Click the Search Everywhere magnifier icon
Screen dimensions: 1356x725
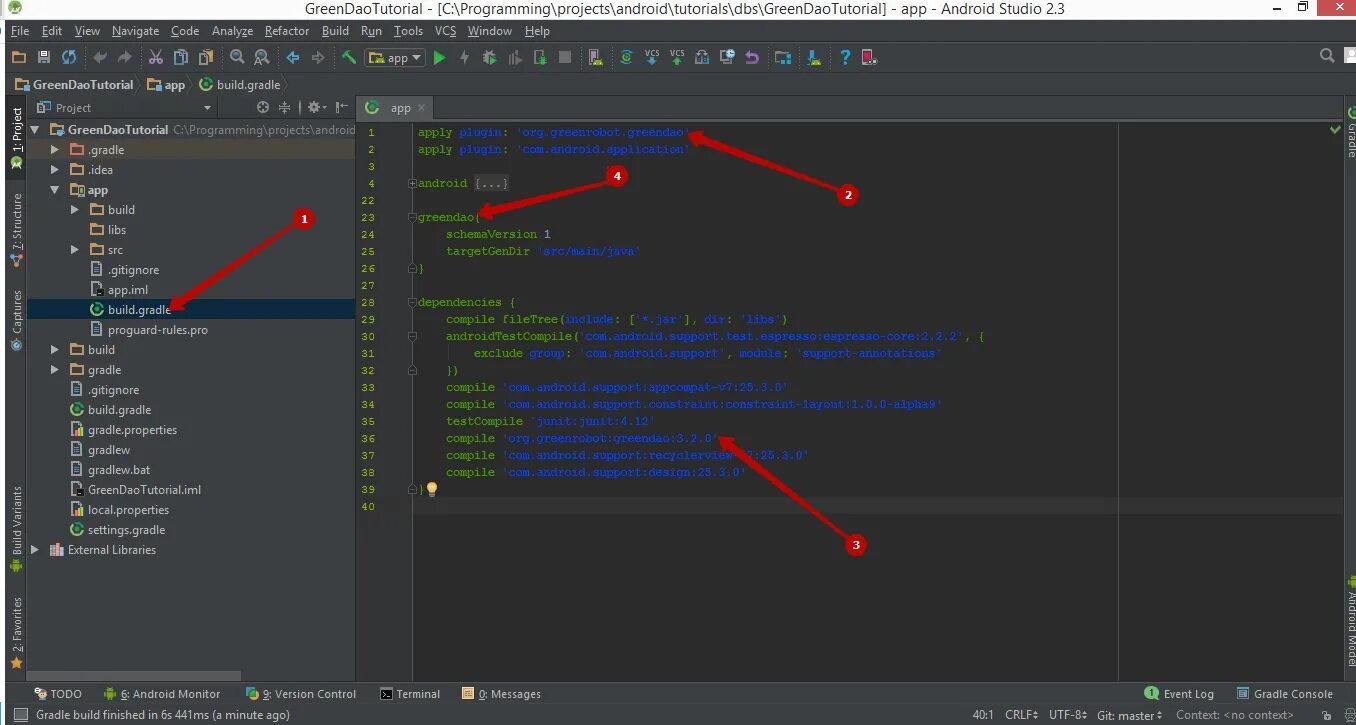(x=1327, y=56)
